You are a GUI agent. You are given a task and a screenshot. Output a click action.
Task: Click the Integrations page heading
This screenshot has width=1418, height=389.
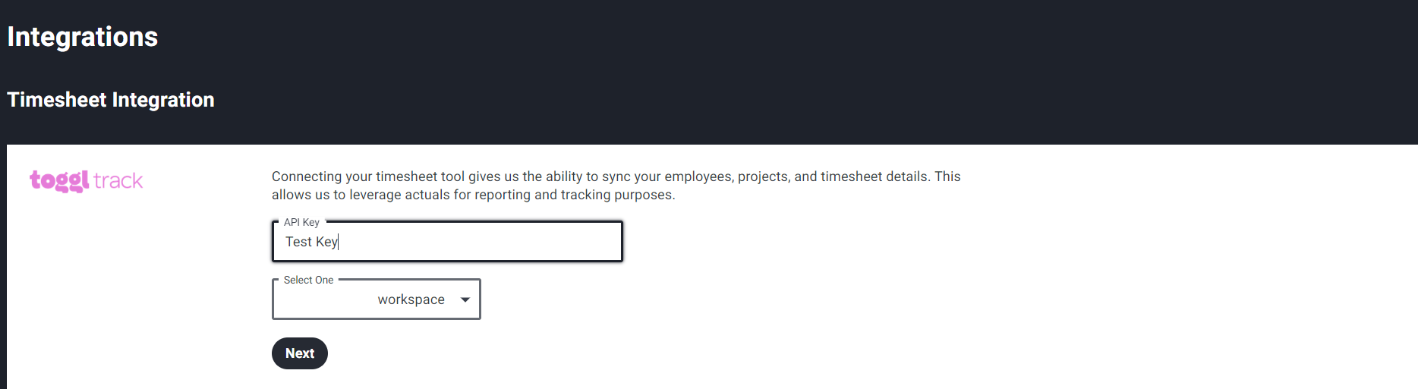pyautogui.click(x=83, y=37)
